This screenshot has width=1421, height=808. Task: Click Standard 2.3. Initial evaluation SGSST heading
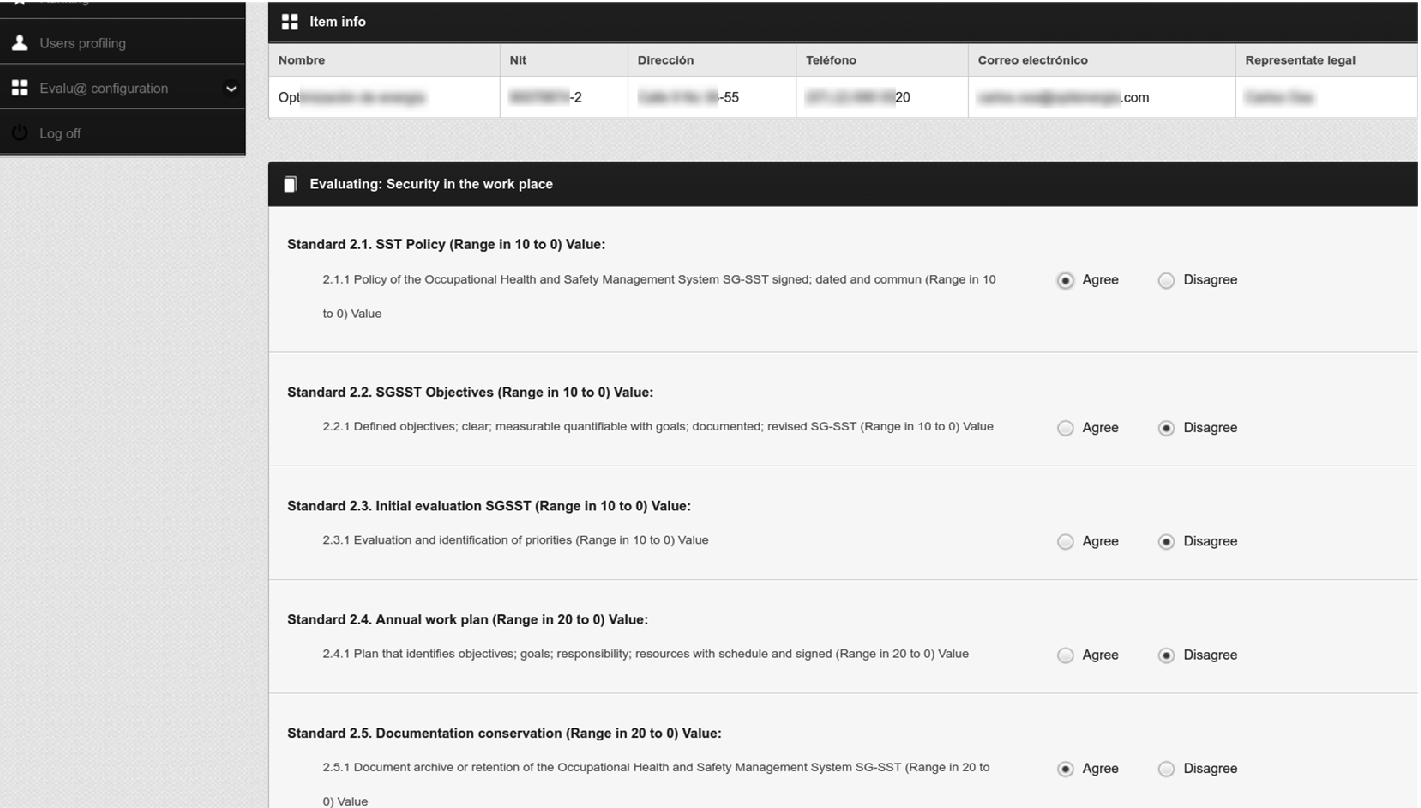(489, 506)
